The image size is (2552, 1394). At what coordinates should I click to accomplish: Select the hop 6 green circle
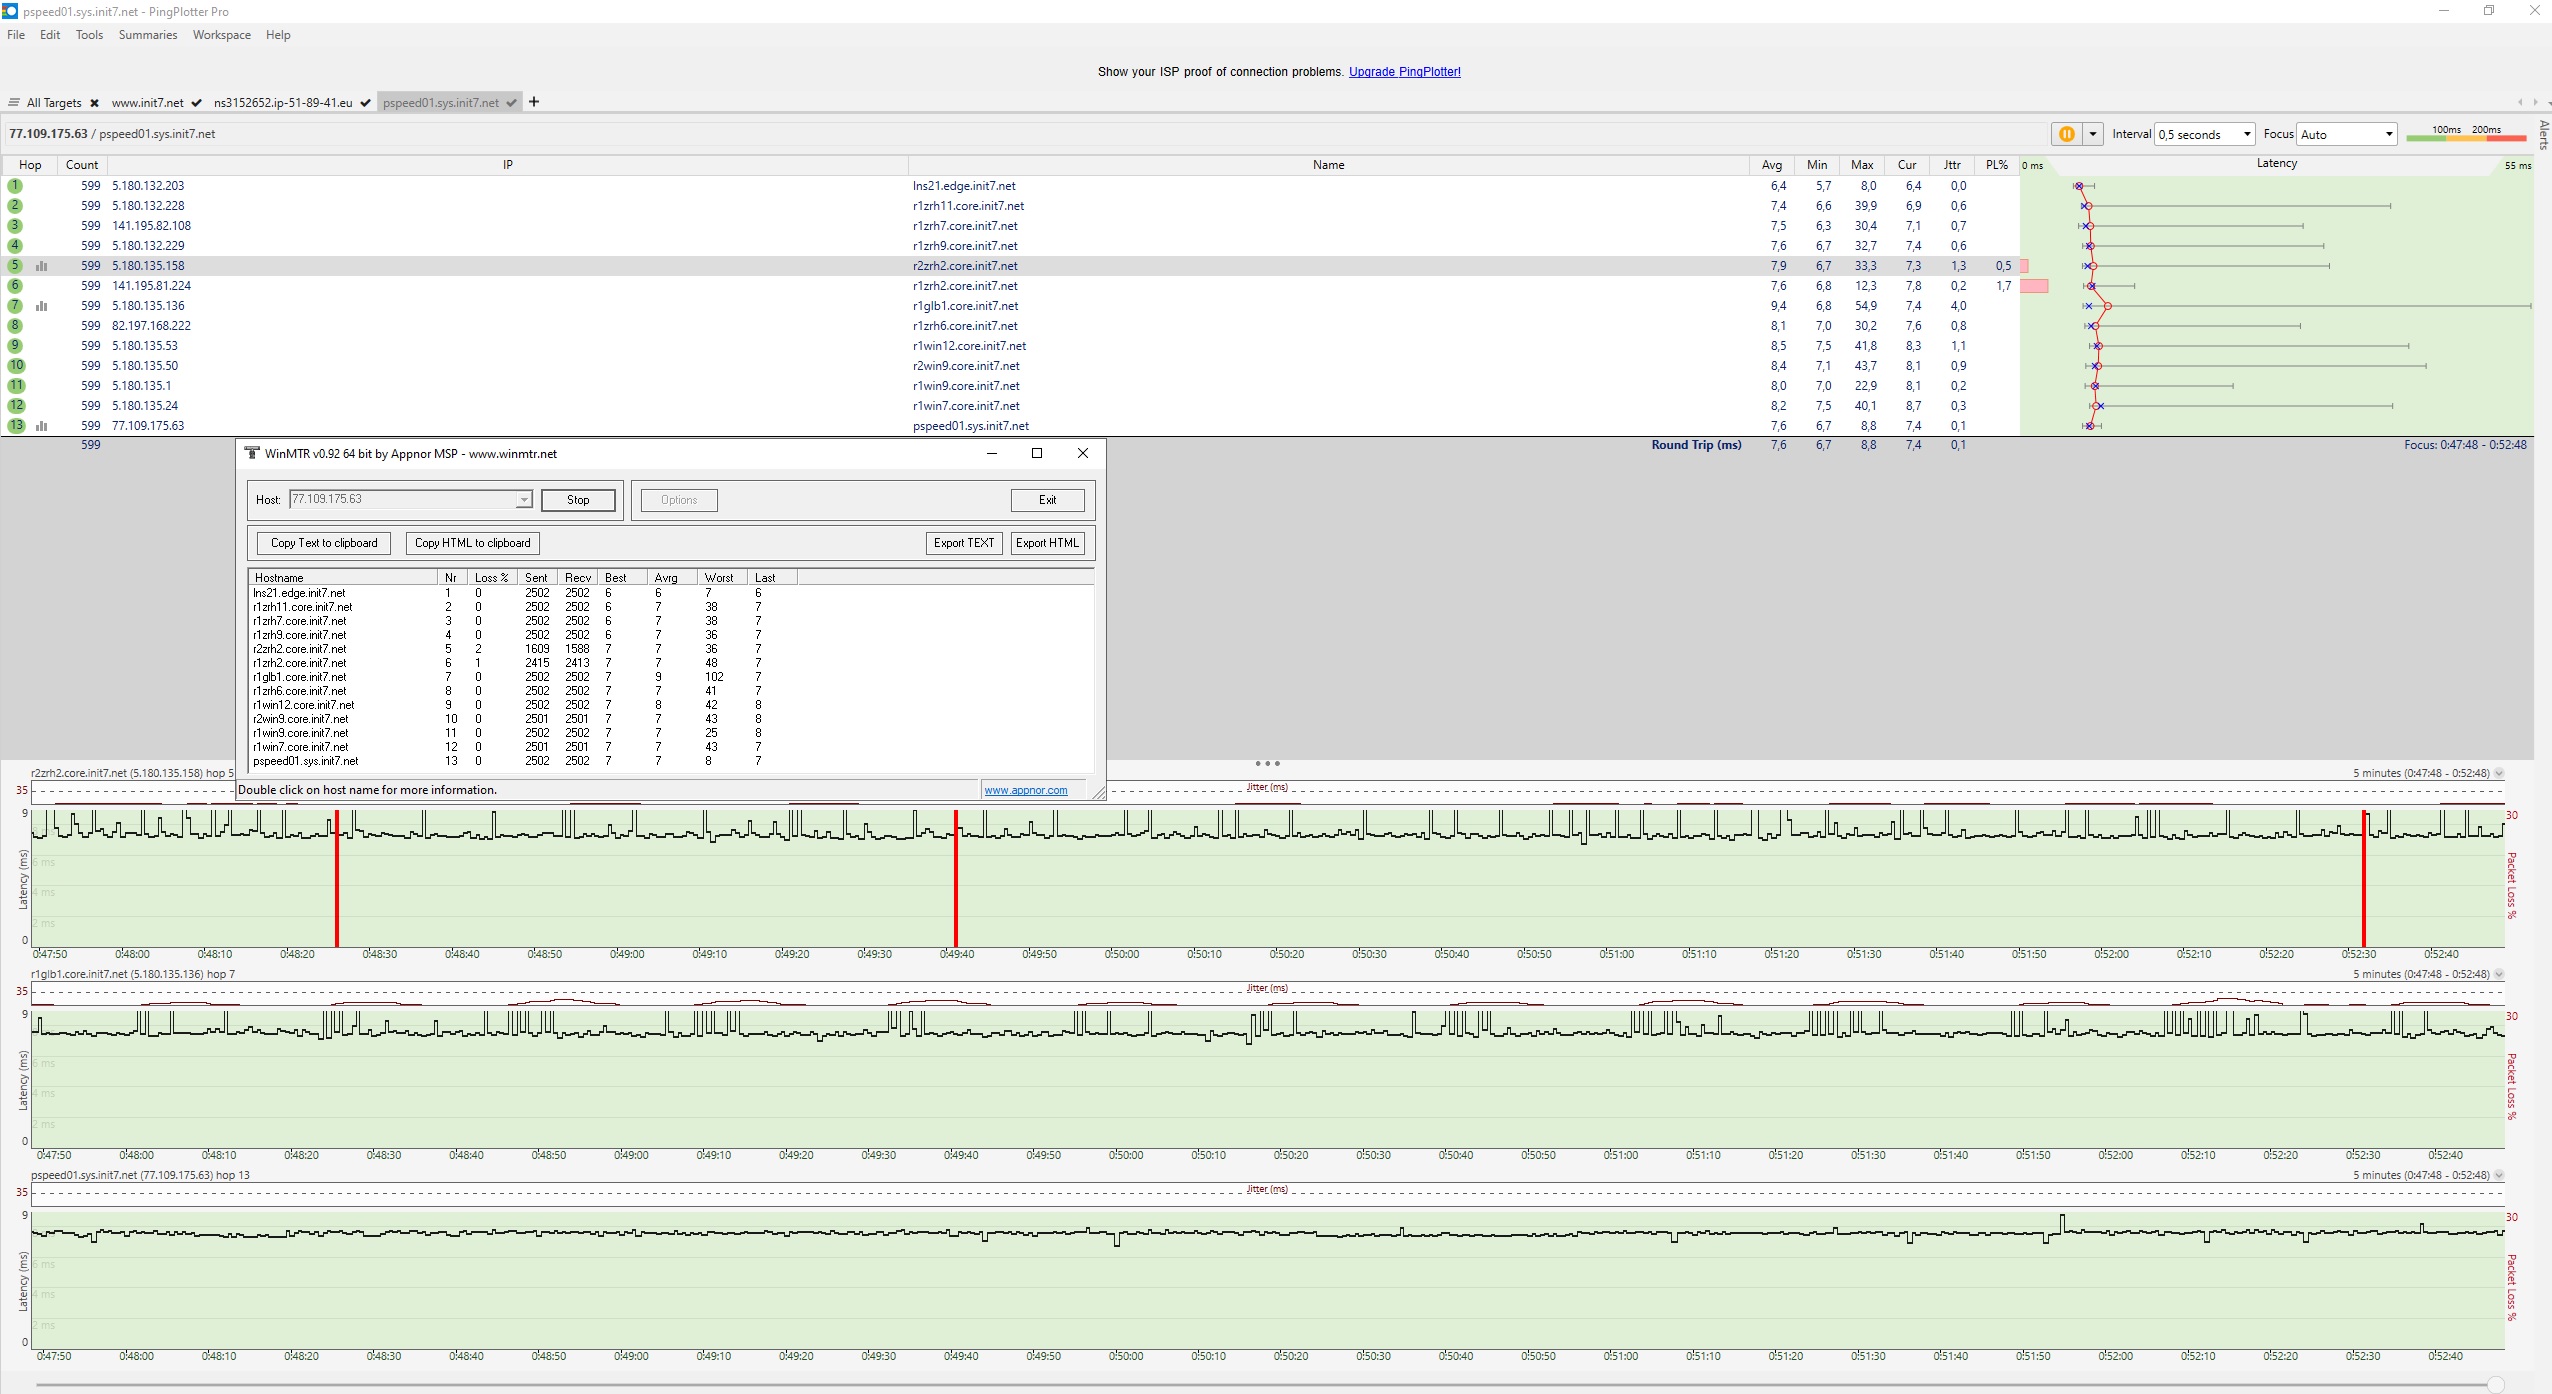click(x=15, y=286)
